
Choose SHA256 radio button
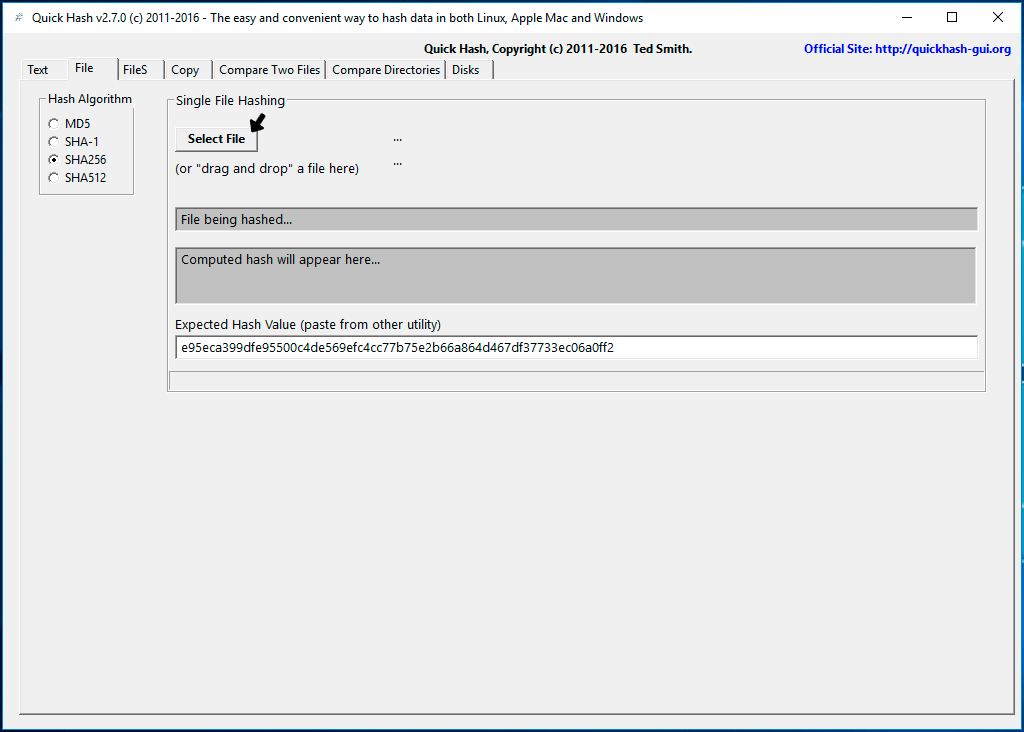point(77,159)
